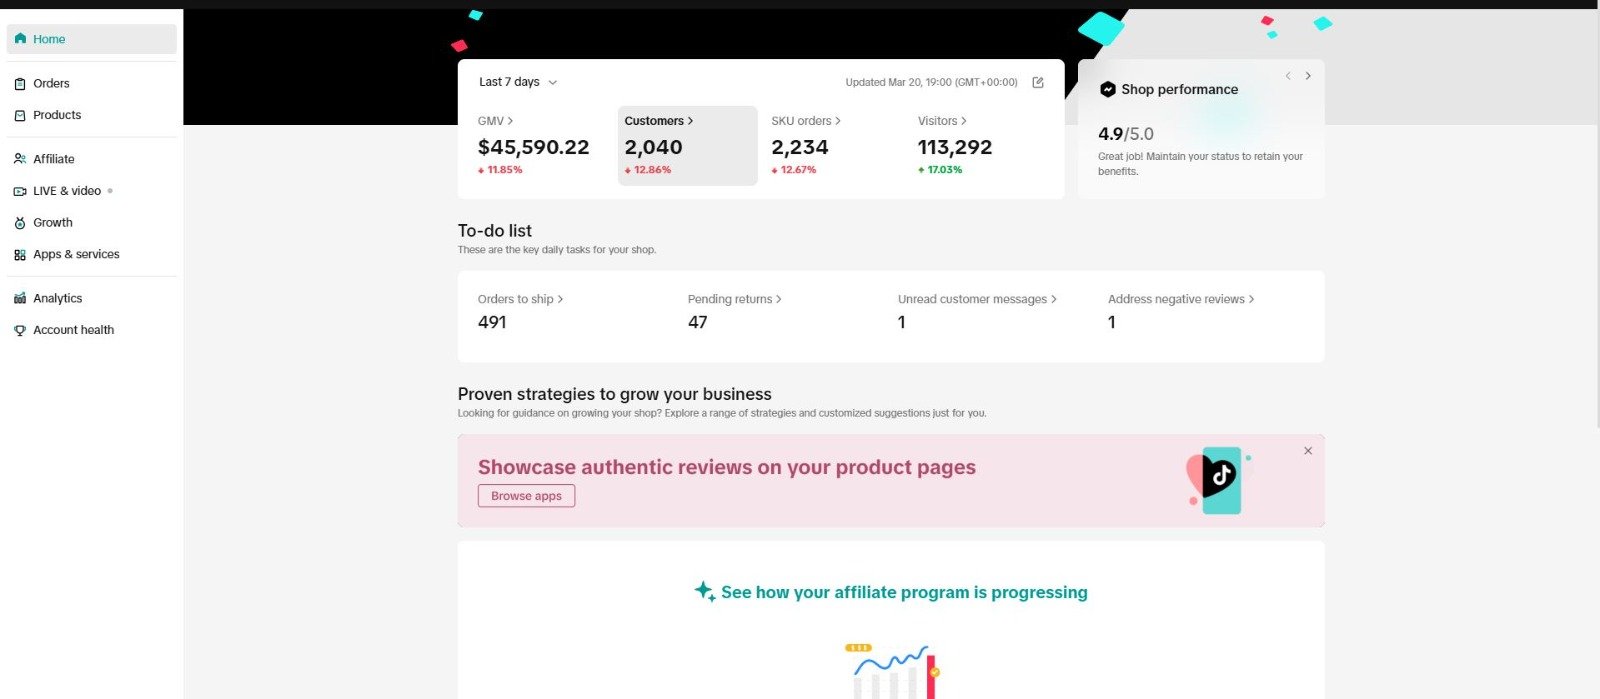
Task: Open SKU orders metric details
Action: [x=806, y=121]
